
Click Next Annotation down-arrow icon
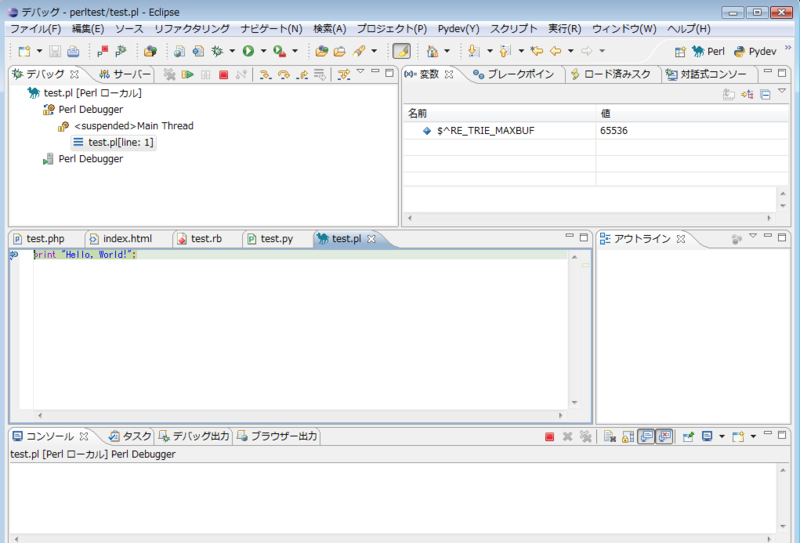(474, 51)
